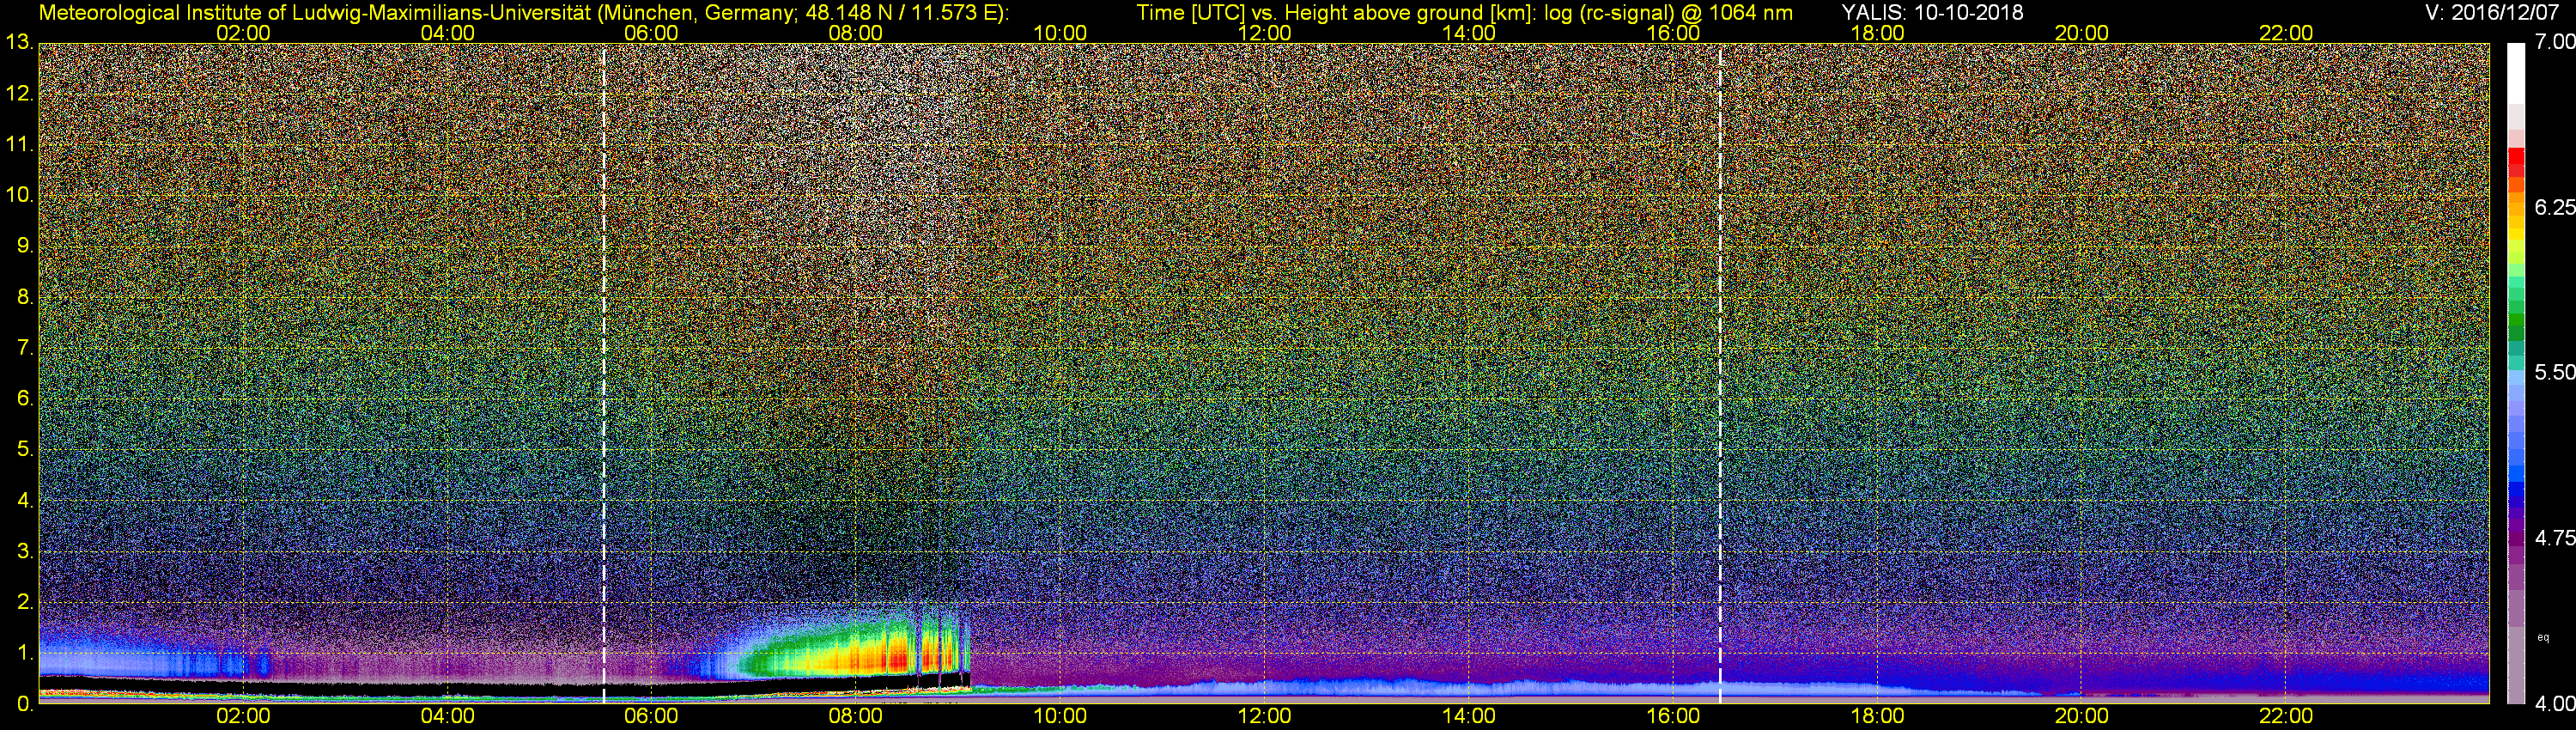Screen dimensions: 2576x730
Task: Click the 22:00 label on the bottom axis
Action: [2286, 716]
